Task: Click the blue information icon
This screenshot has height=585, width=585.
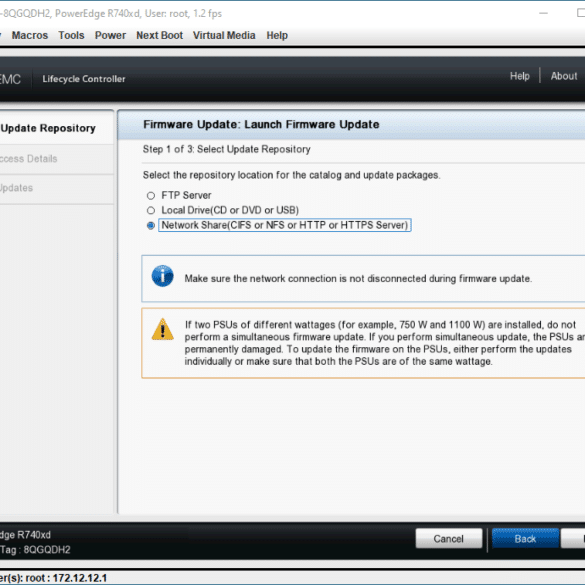Action: (x=163, y=276)
